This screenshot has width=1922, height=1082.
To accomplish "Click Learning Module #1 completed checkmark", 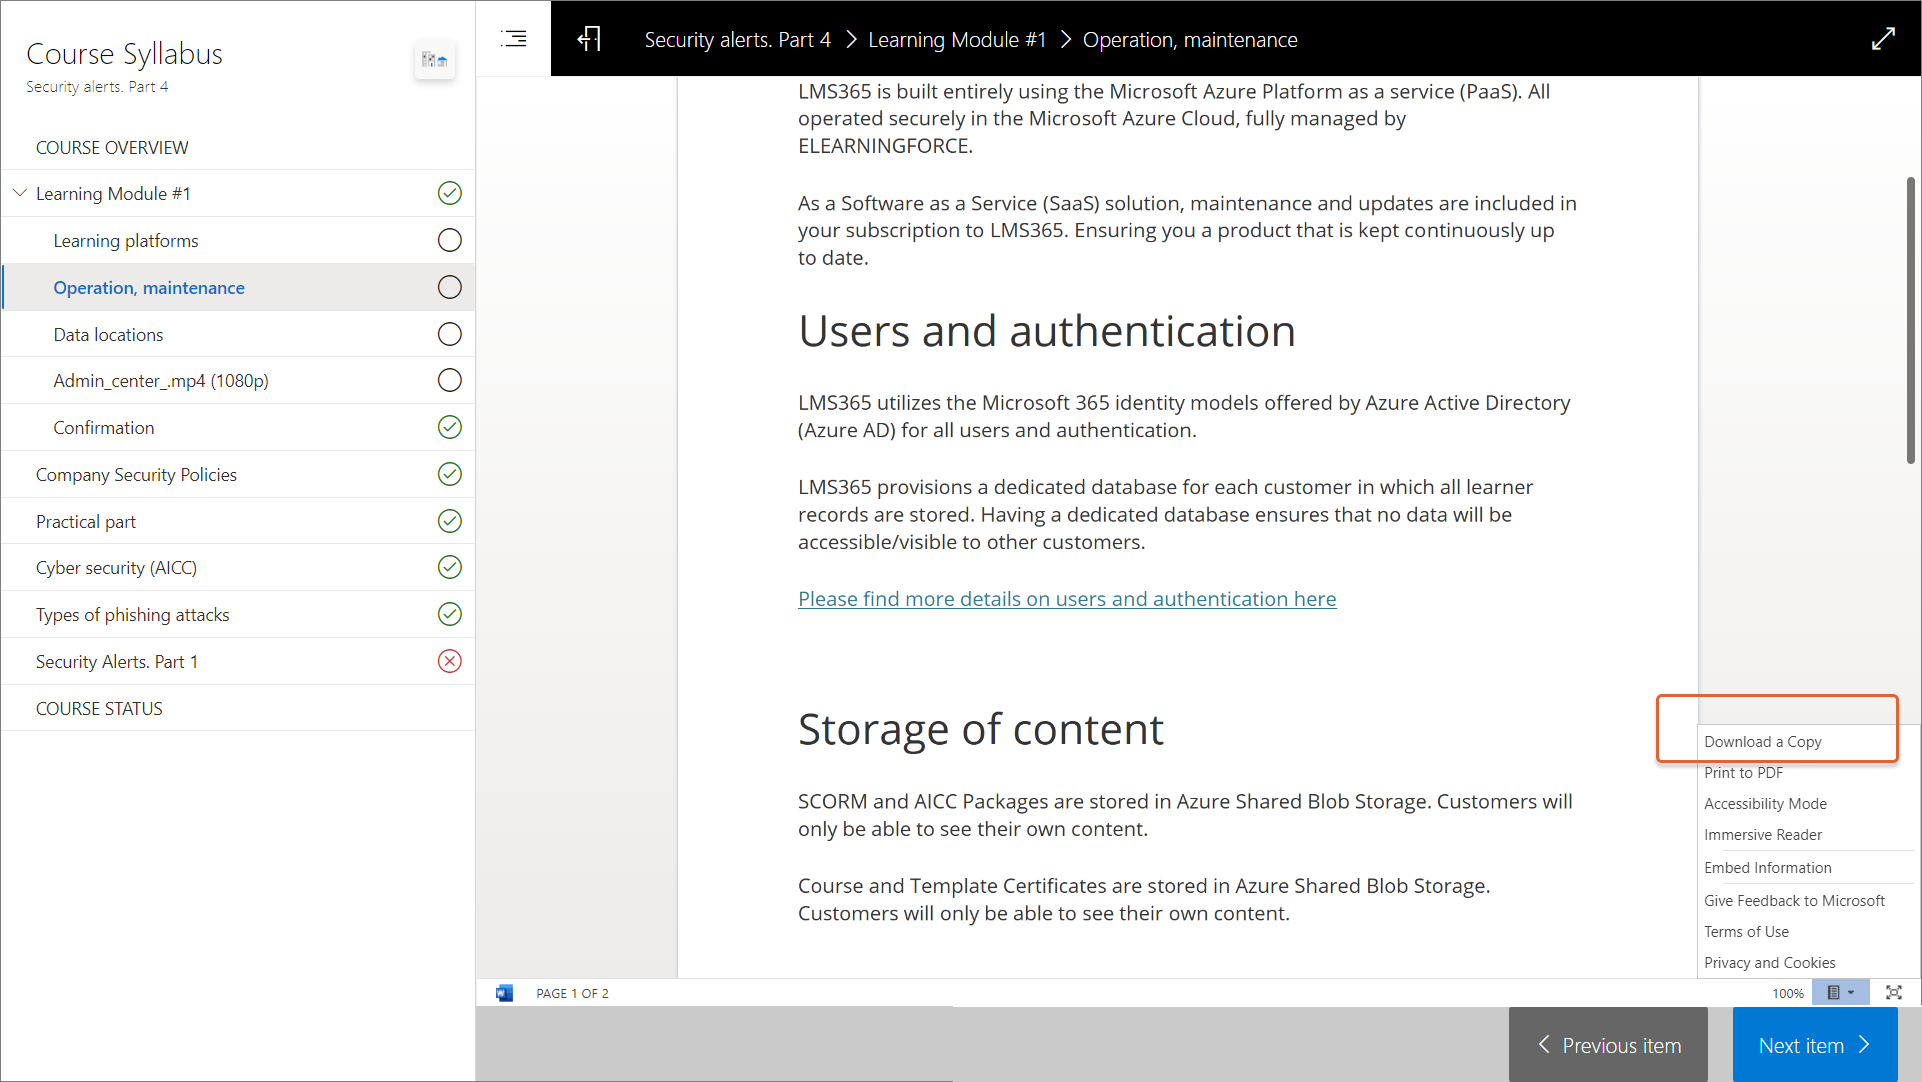I will coord(450,193).
